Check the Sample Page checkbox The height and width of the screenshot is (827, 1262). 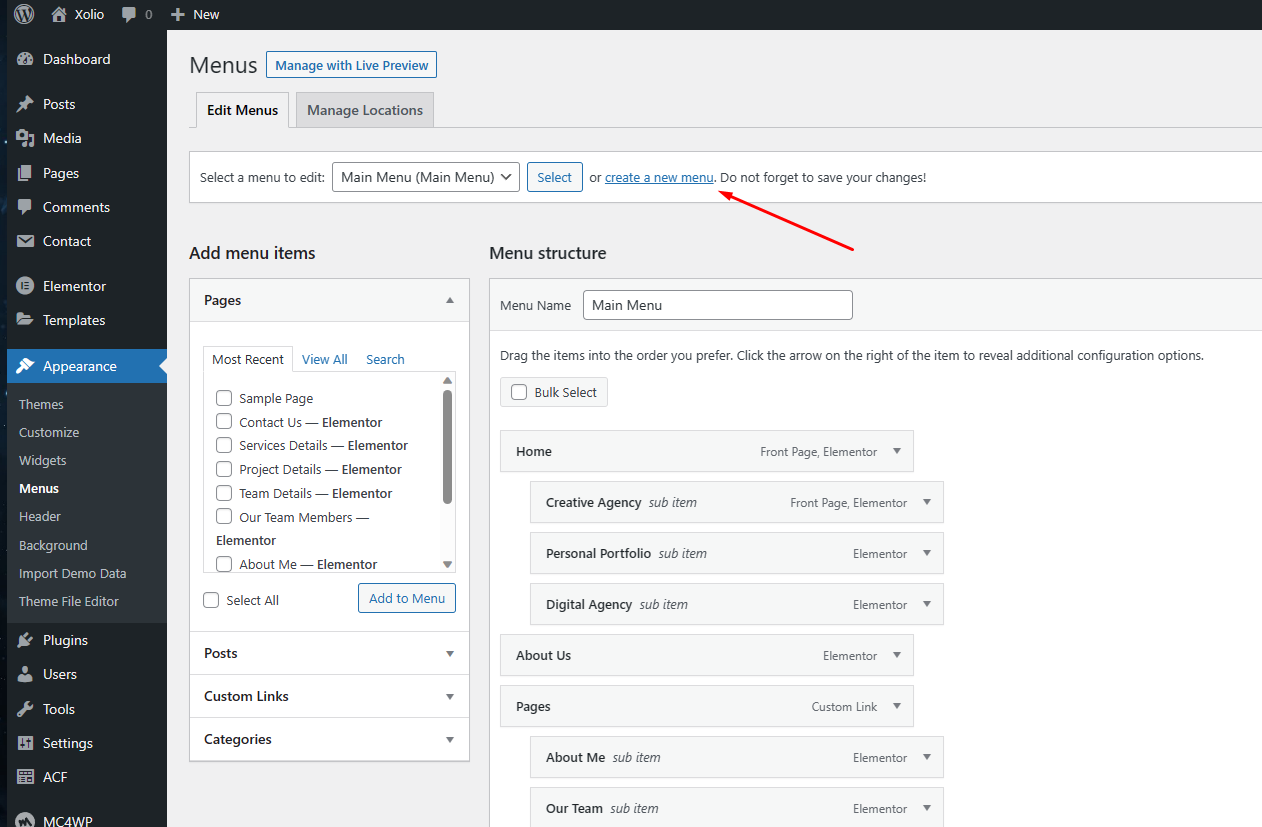coord(224,398)
